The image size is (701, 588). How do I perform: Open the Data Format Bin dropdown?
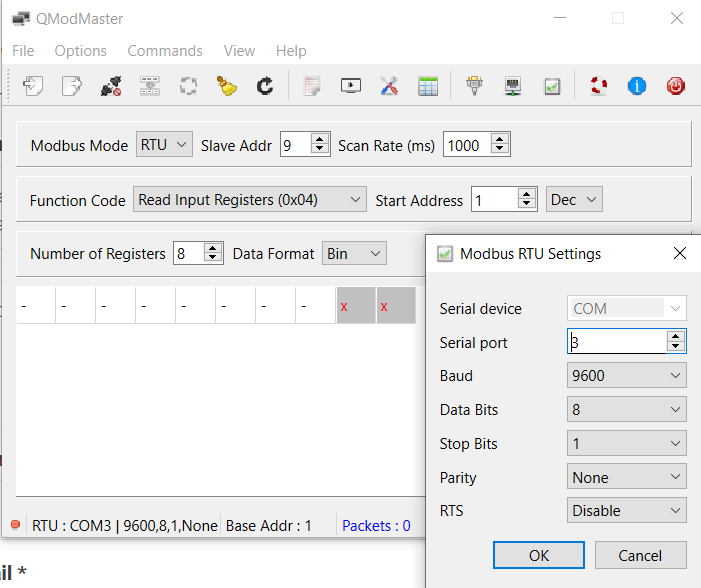[354, 254]
